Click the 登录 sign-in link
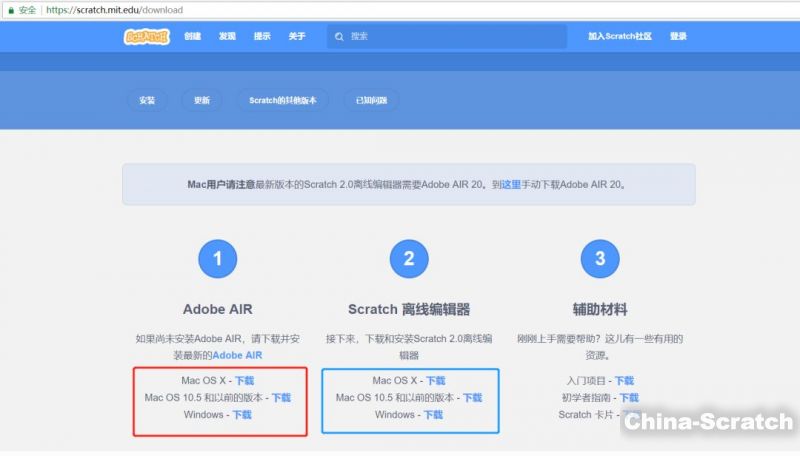Screen dimensions: 800x456 pyautogui.click(x=678, y=36)
